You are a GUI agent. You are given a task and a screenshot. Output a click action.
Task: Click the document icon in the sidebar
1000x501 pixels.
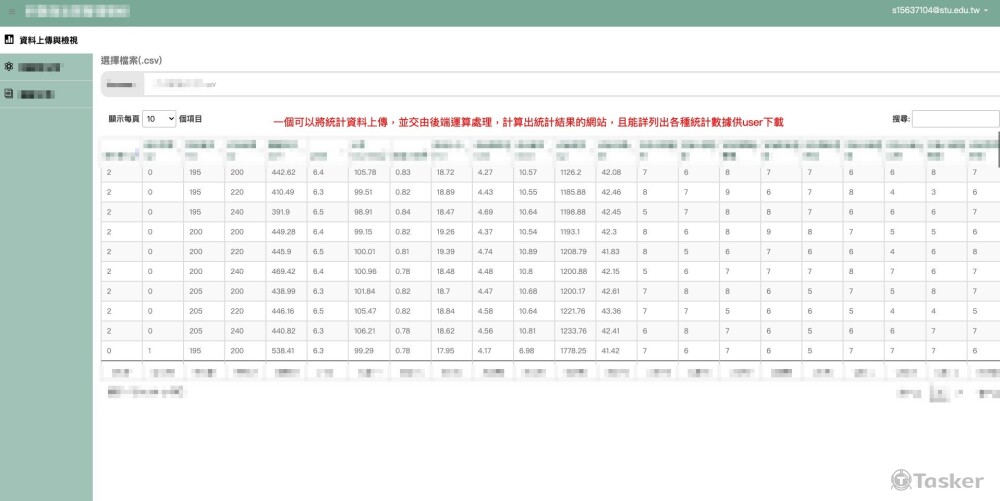9,94
